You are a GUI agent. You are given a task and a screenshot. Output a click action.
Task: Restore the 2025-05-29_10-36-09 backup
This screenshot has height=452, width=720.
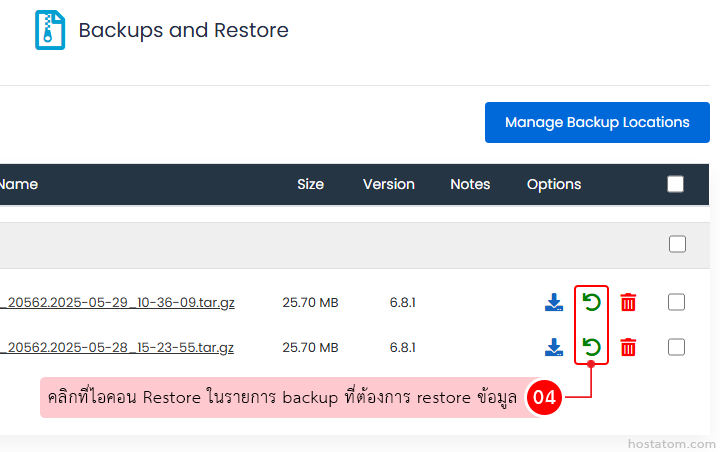[x=592, y=302]
